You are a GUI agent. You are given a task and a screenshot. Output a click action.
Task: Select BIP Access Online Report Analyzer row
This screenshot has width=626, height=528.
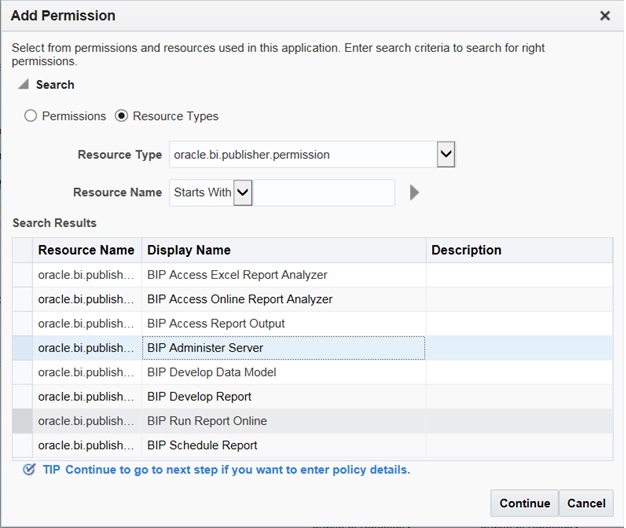[240, 299]
